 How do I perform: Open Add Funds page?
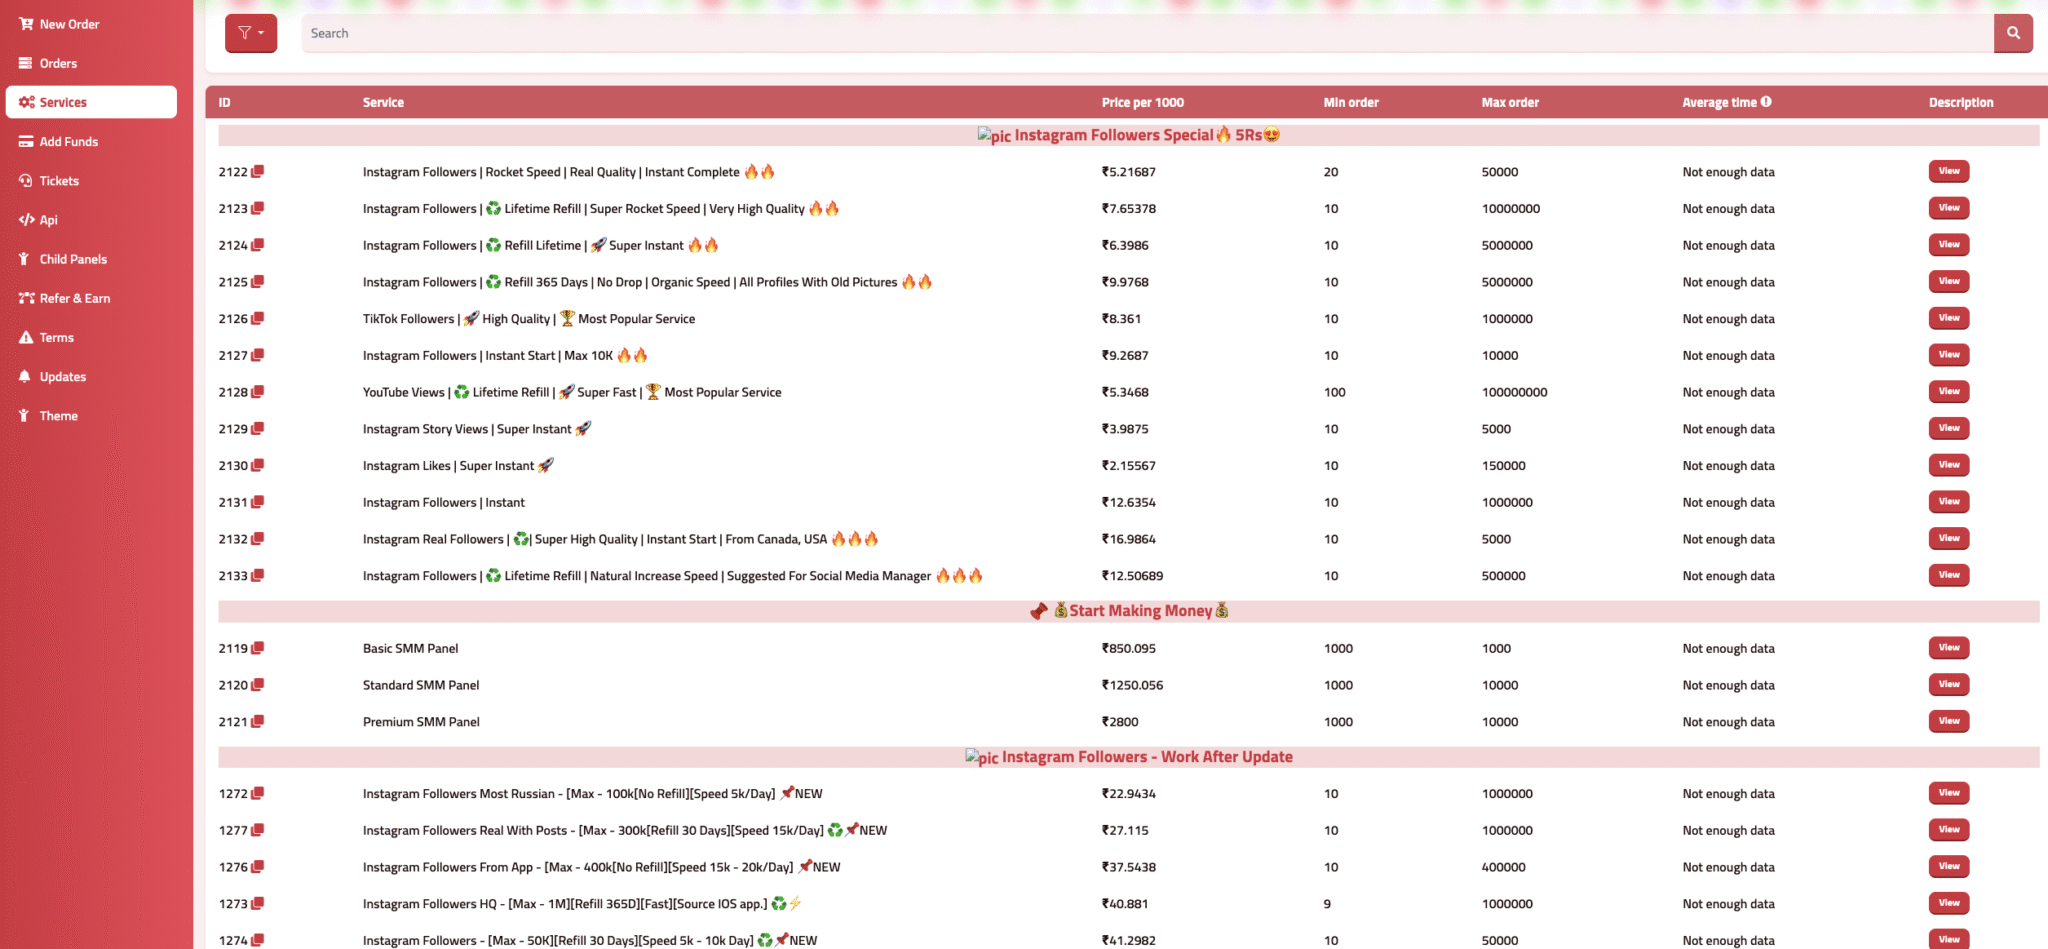(68, 142)
